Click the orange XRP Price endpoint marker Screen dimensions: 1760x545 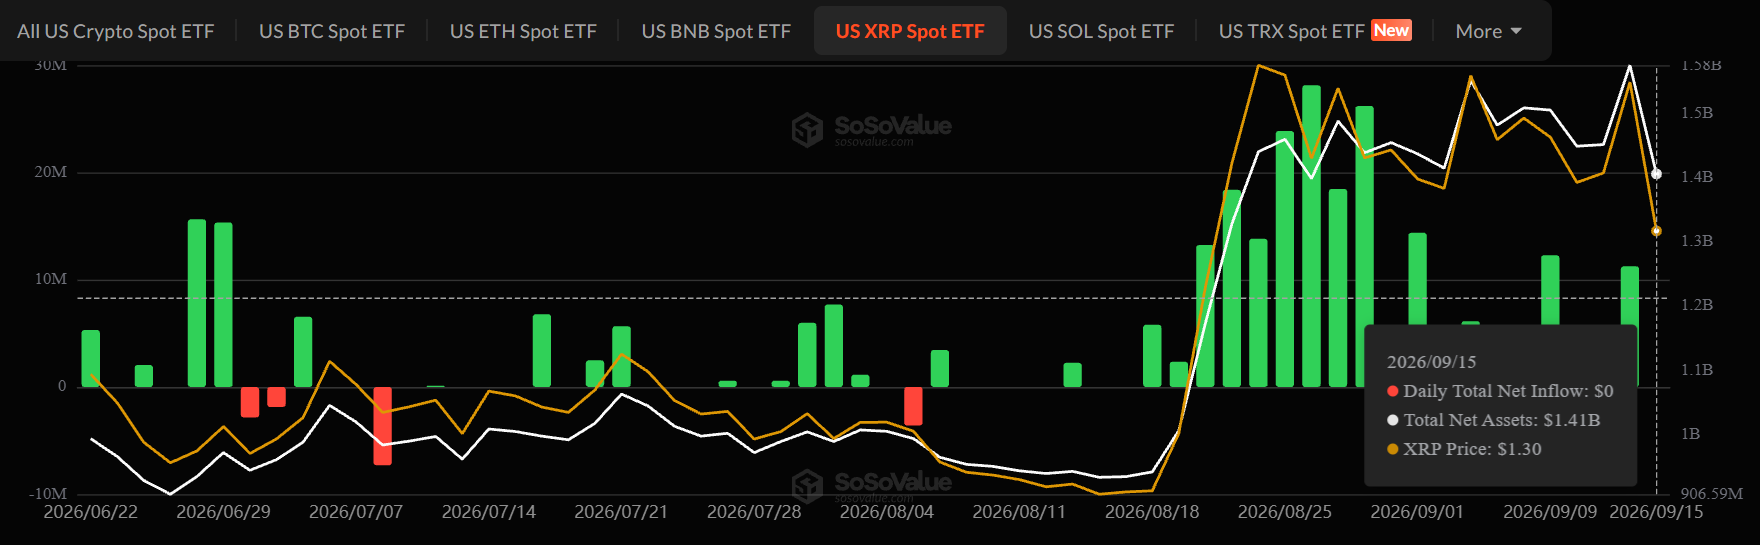(x=1656, y=231)
